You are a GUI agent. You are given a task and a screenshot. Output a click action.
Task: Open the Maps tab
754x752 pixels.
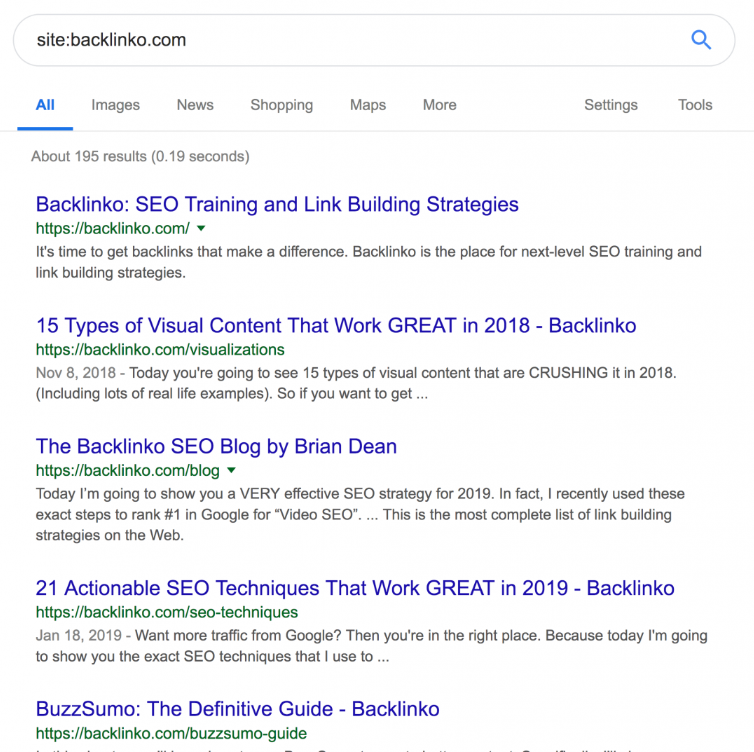click(368, 105)
